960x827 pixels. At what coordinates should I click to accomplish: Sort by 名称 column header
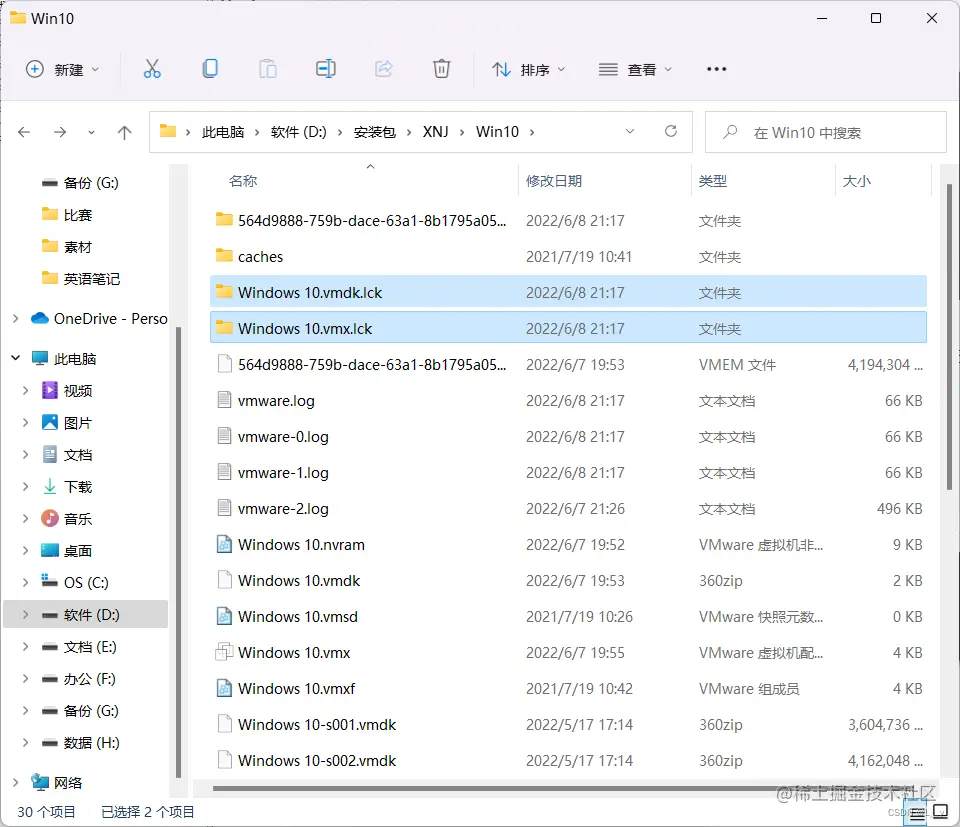coord(243,181)
